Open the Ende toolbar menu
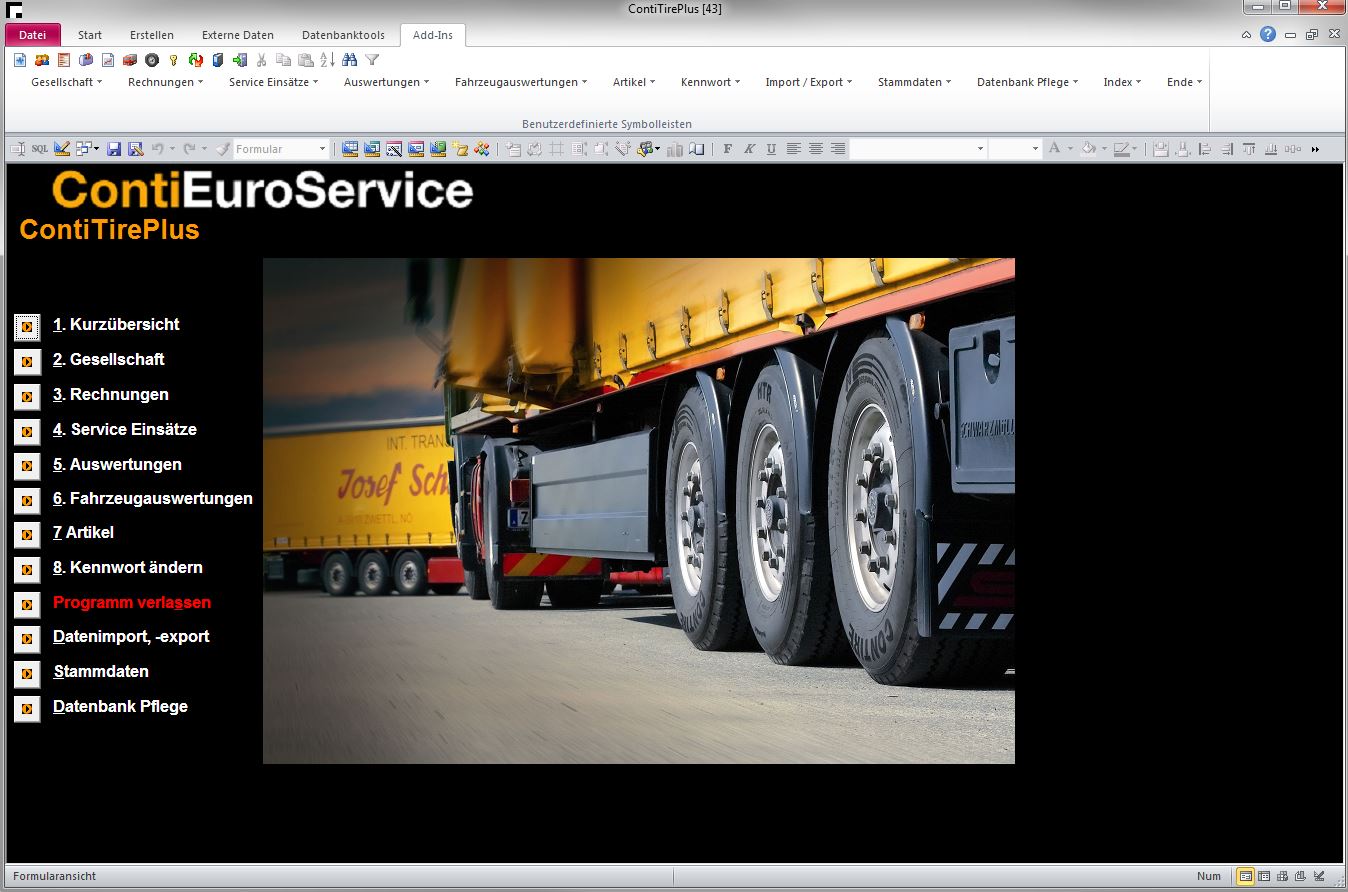1348x892 pixels. tap(1184, 82)
